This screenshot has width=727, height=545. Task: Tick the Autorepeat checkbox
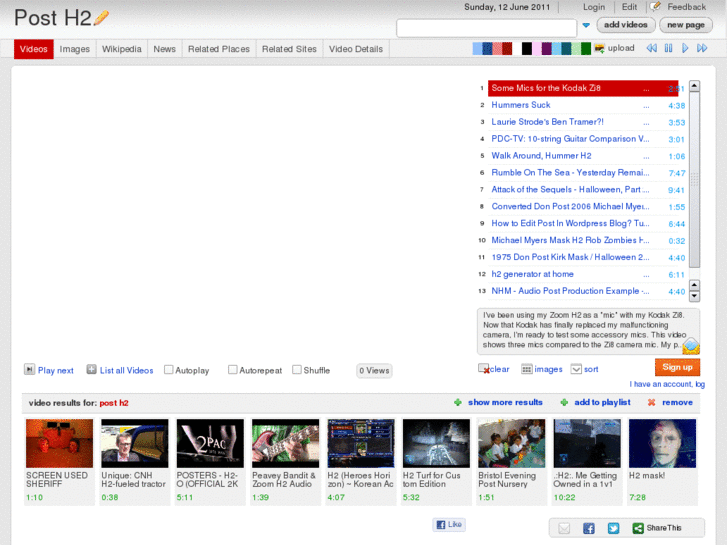click(233, 370)
